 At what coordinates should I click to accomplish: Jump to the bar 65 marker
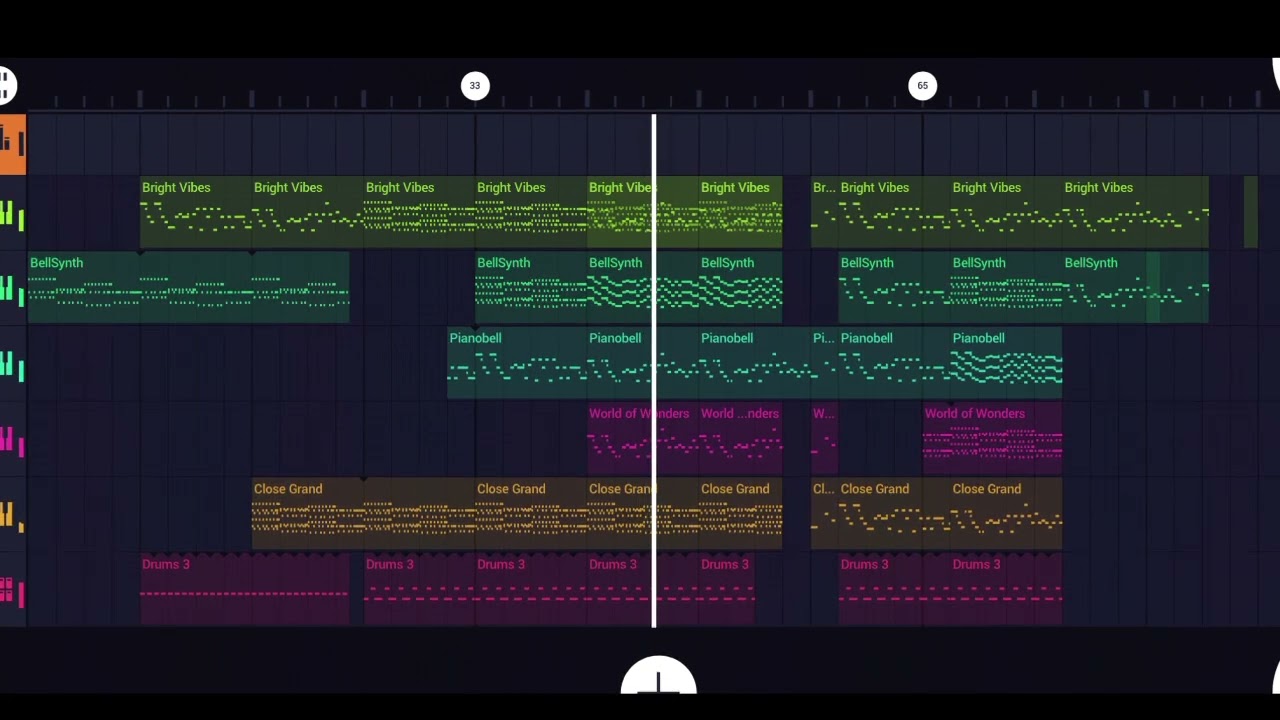[x=923, y=86]
